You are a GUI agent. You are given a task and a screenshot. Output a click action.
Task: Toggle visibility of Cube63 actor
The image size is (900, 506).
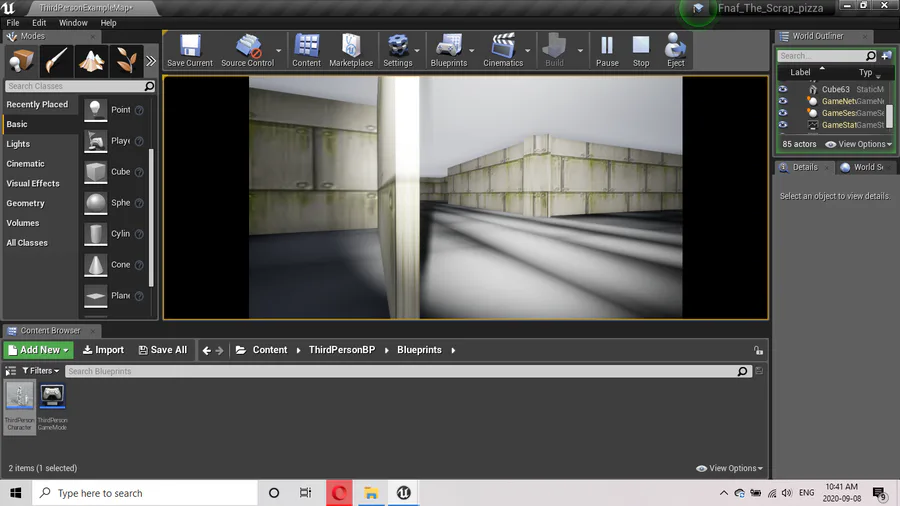click(x=783, y=89)
